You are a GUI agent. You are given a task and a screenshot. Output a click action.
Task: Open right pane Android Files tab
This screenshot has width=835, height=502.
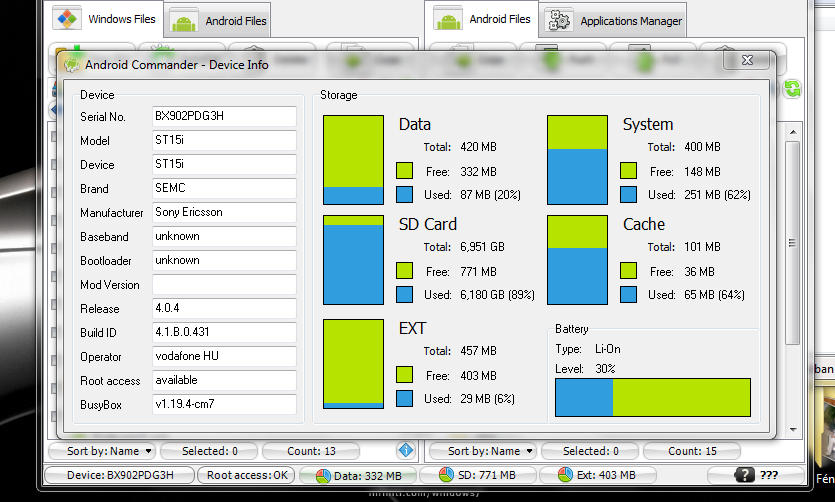(x=482, y=19)
